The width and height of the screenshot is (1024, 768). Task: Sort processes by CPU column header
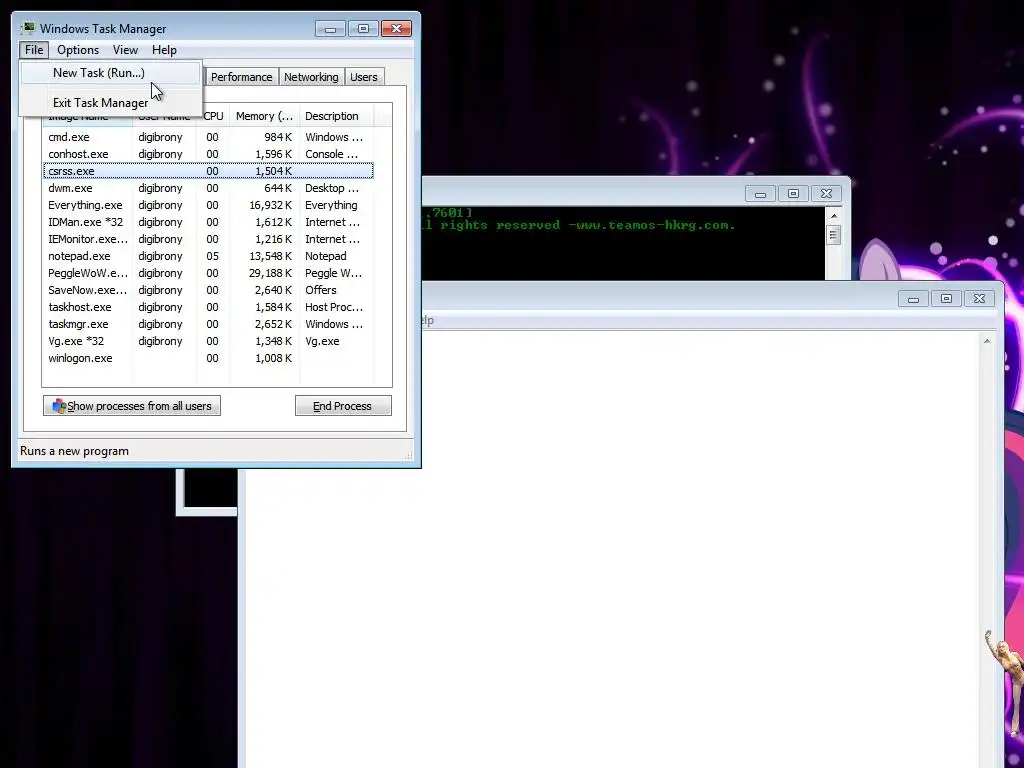(x=213, y=116)
